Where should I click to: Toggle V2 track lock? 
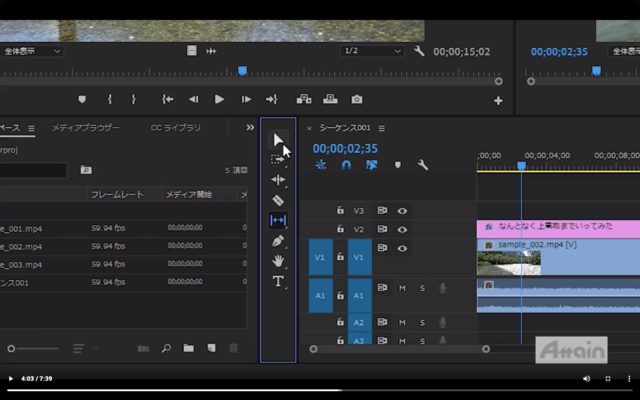(340, 229)
